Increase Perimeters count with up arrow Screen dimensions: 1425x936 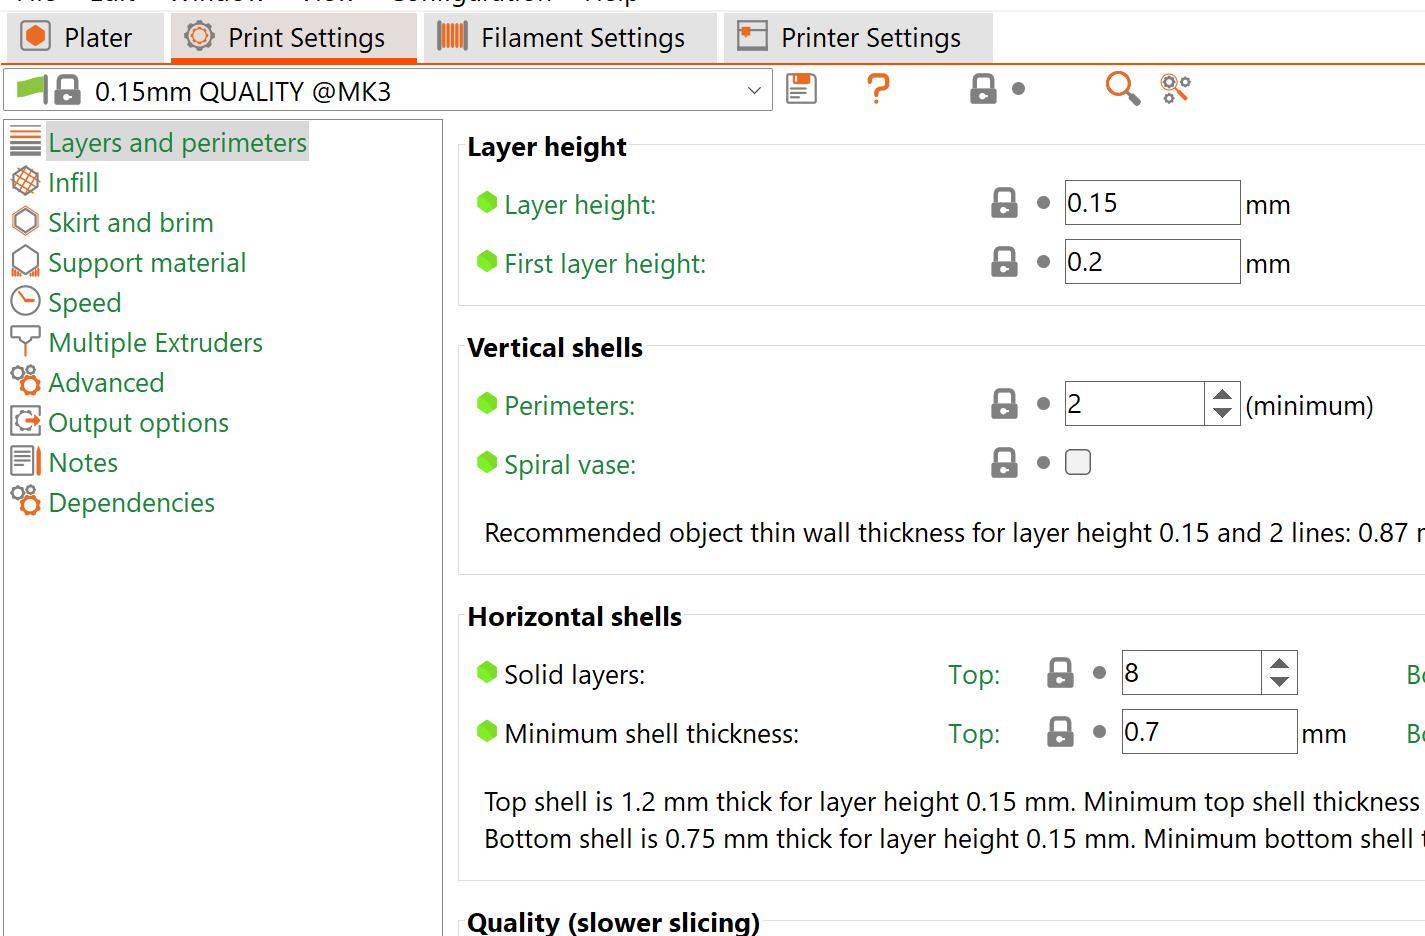click(1222, 395)
